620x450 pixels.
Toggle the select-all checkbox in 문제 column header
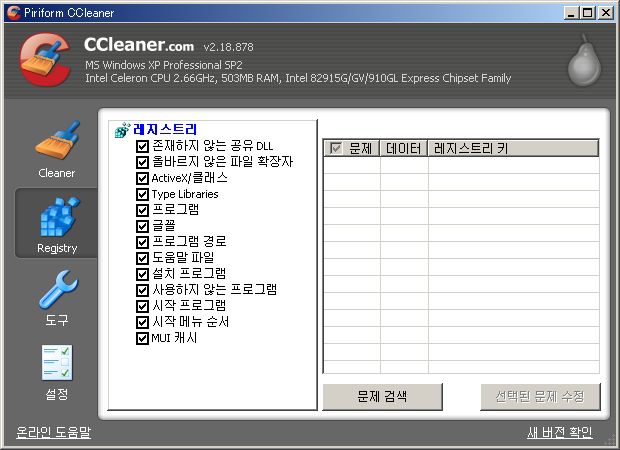coord(336,148)
